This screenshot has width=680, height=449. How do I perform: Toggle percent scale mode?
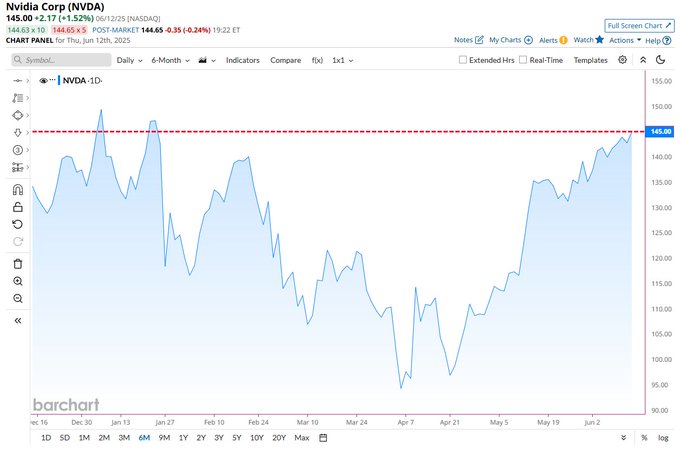tap(644, 438)
